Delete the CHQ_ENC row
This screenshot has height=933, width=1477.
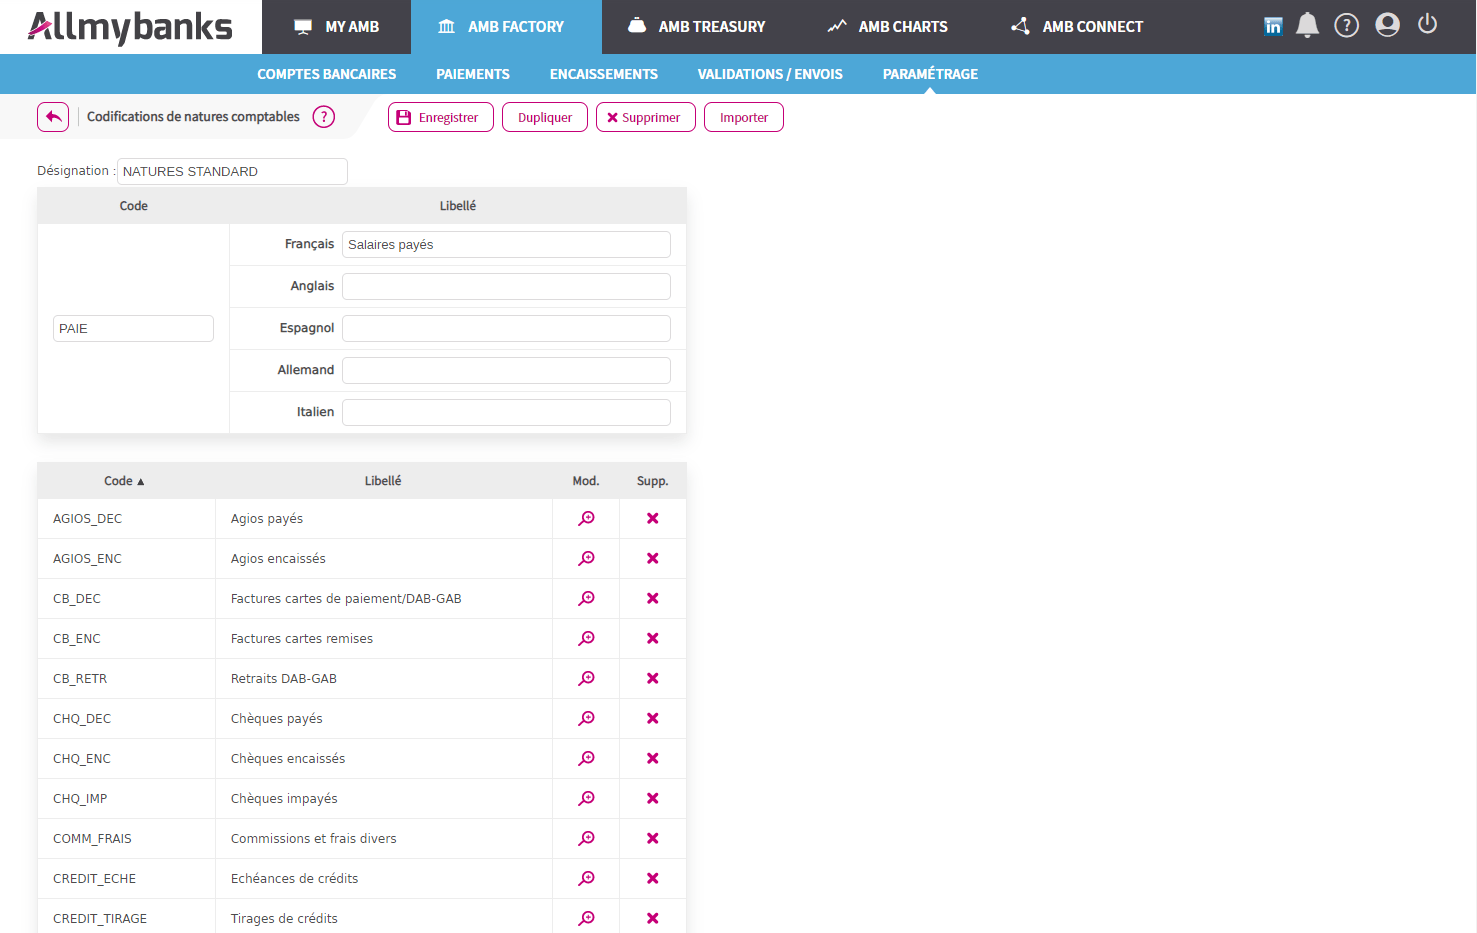click(653, 758)
